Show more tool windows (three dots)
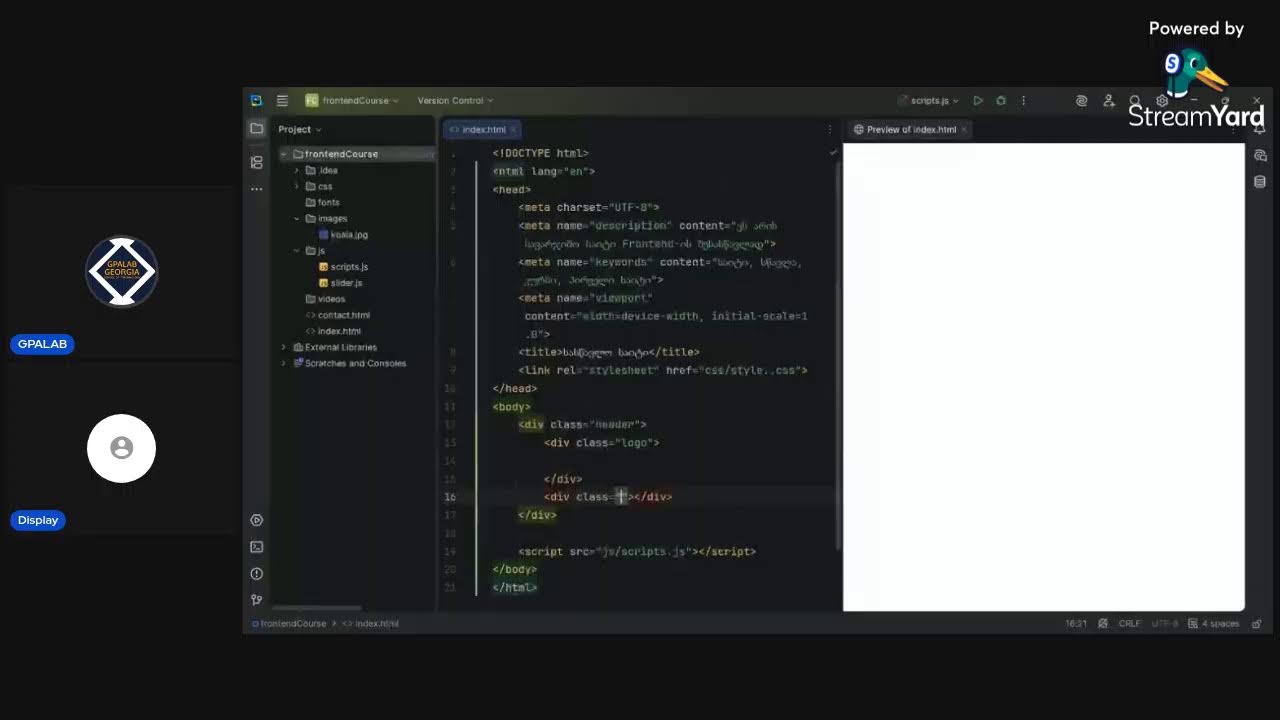The height and width of the screenshot is (720, 1280). click(x=257, y=189)
